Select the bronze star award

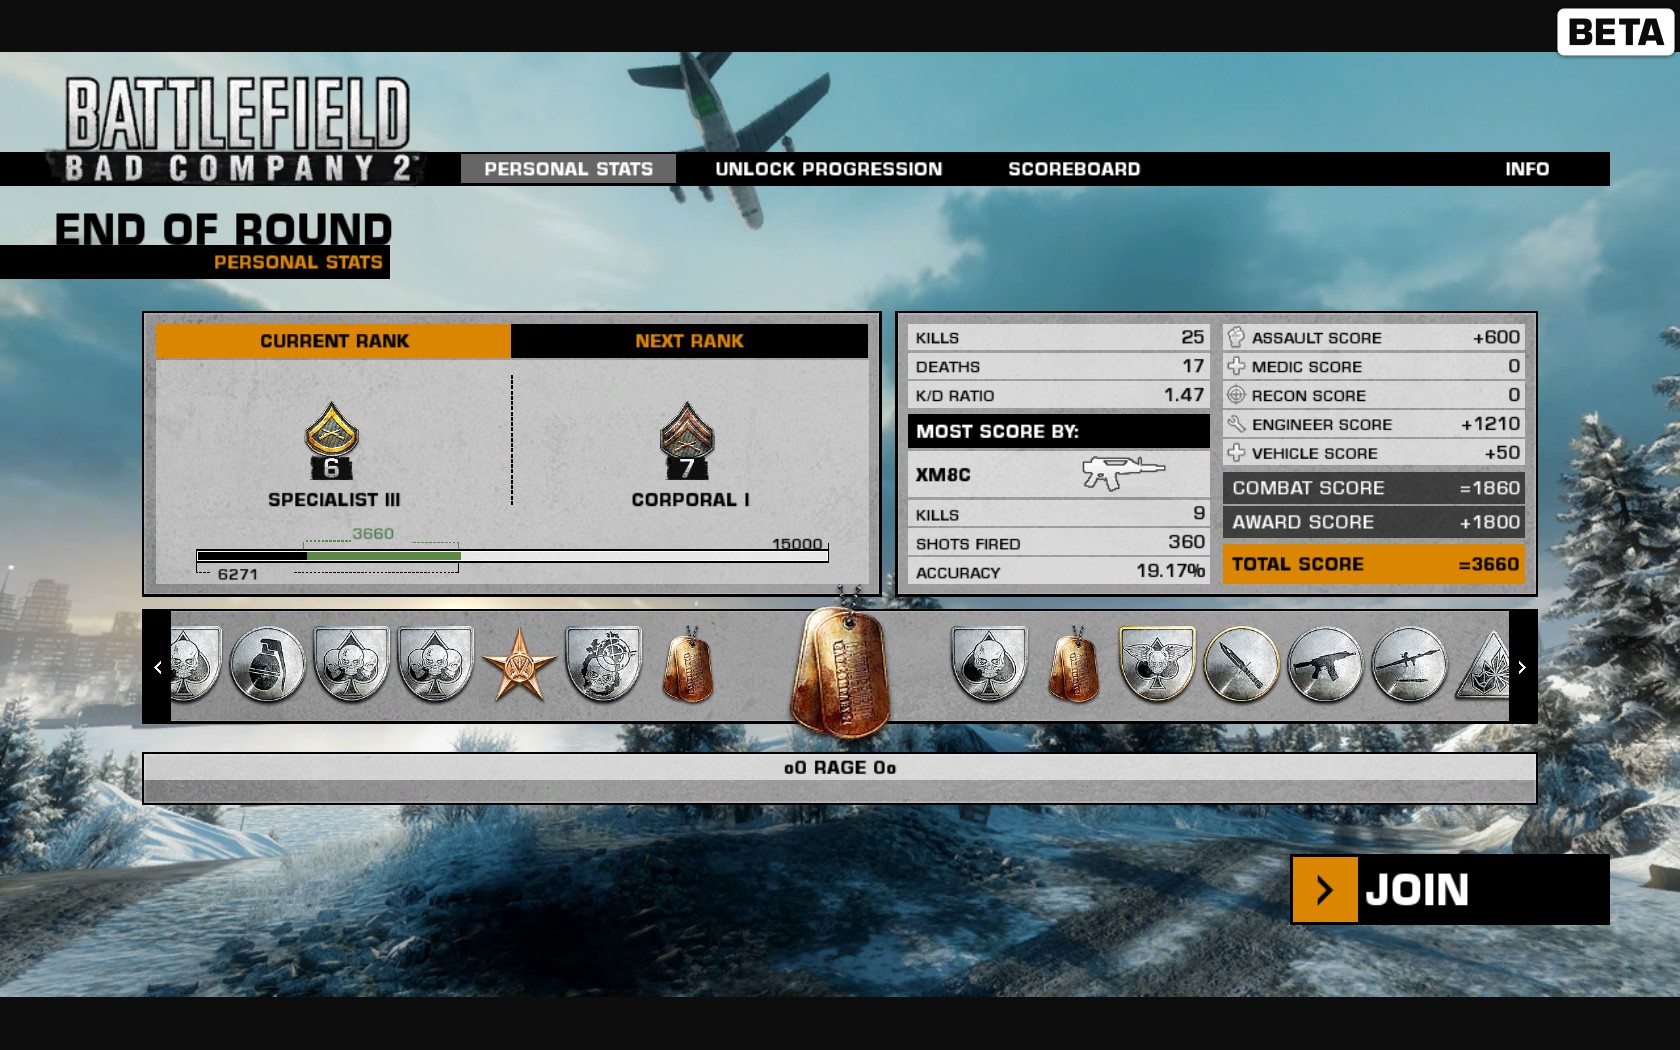point(519,665)
